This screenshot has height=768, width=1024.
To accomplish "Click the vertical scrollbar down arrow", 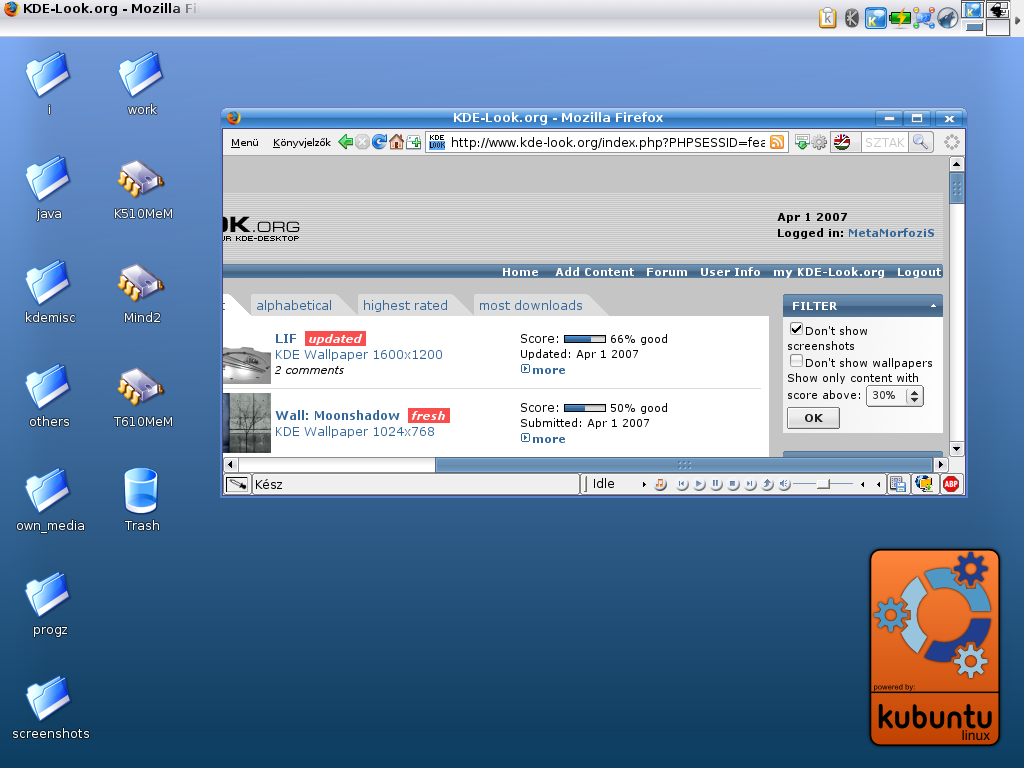I will tap(956, 449).
